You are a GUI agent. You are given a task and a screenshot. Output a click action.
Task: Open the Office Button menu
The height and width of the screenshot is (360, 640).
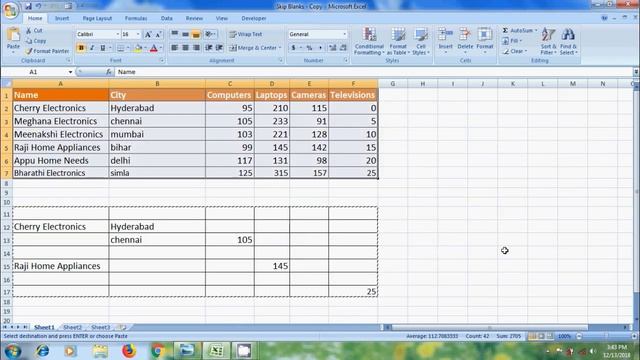(x=10, y=9)
